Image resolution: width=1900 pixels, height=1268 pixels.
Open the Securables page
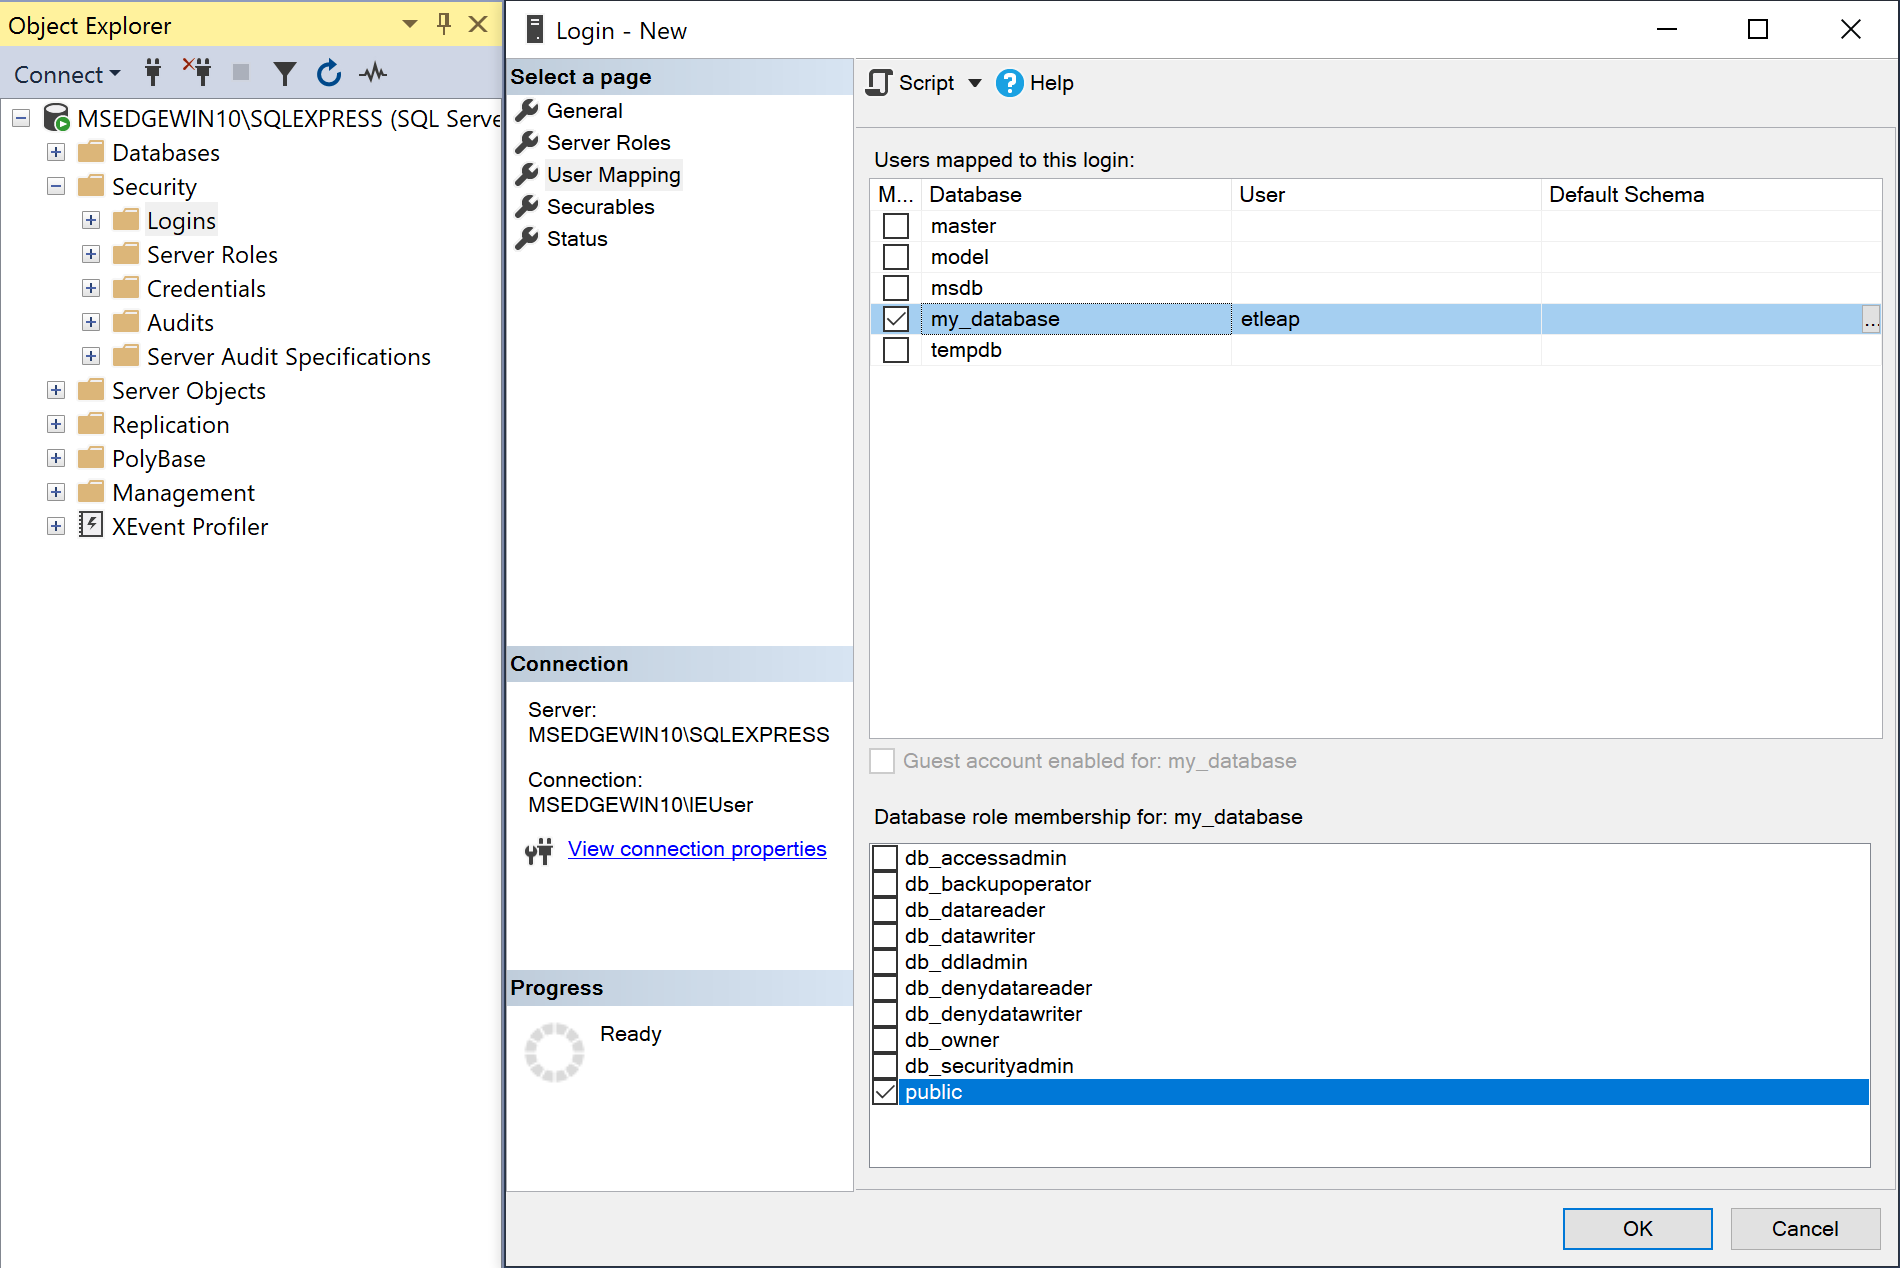click(x=600, y=207)
